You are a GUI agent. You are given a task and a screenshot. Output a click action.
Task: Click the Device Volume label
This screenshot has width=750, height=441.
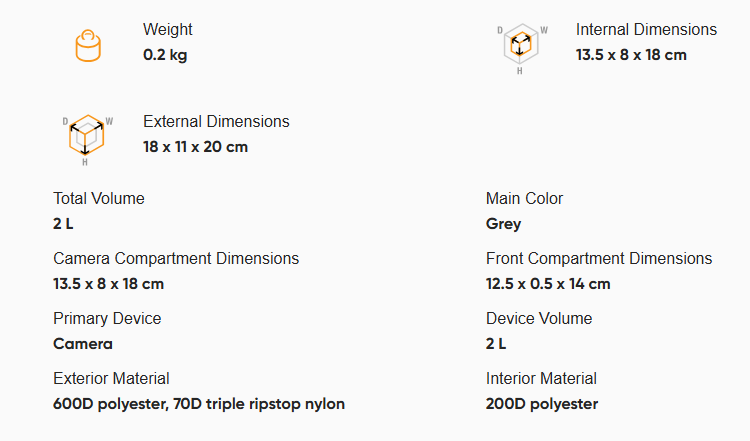point(539,319)
